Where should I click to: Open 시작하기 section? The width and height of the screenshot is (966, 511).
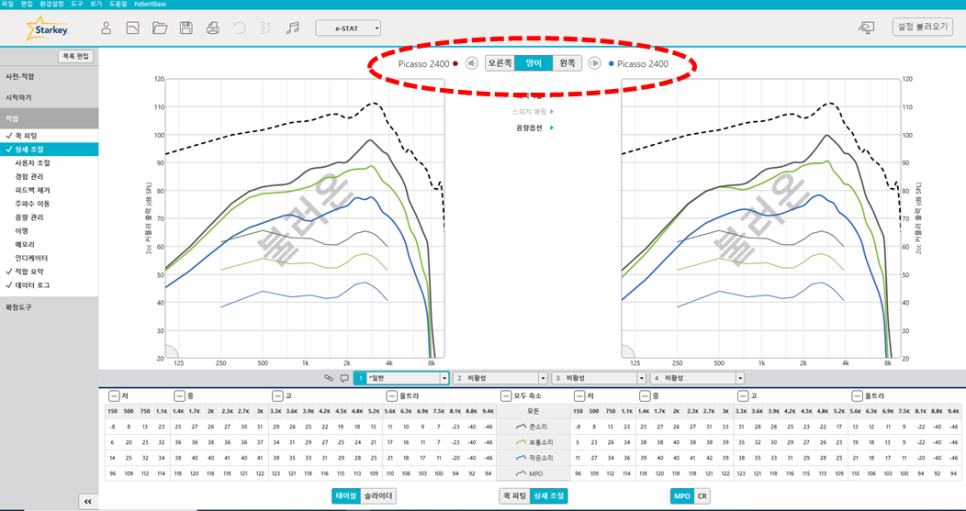click(49, 97)
